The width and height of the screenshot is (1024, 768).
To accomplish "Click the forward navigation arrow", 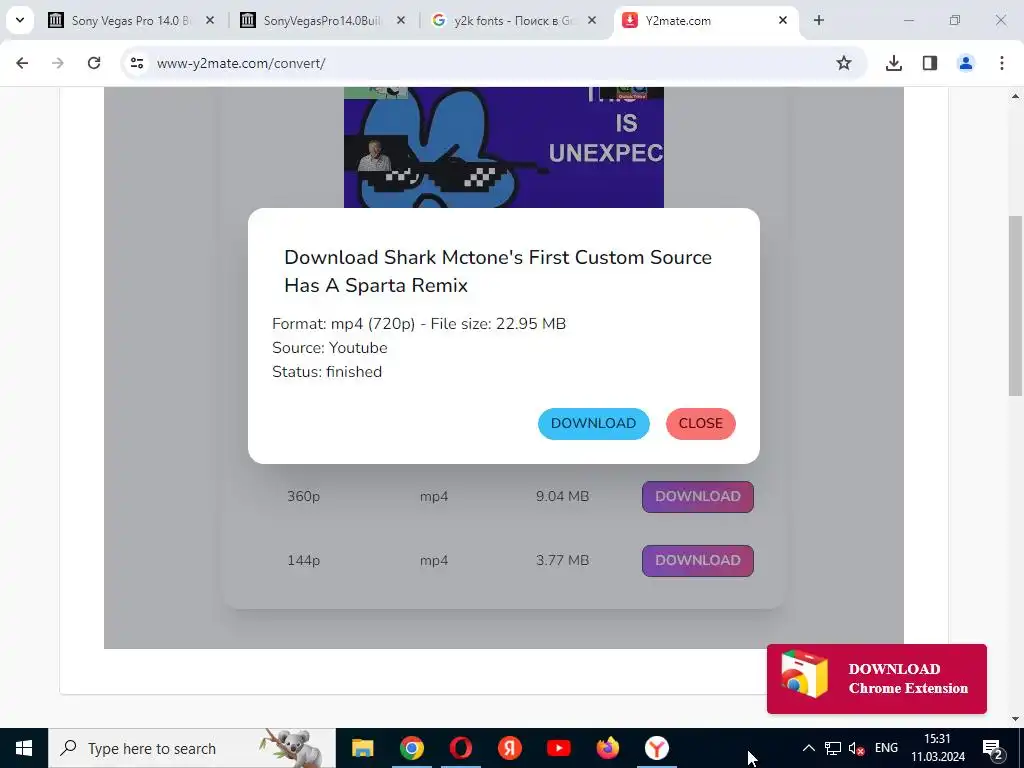I will [58, 63].
